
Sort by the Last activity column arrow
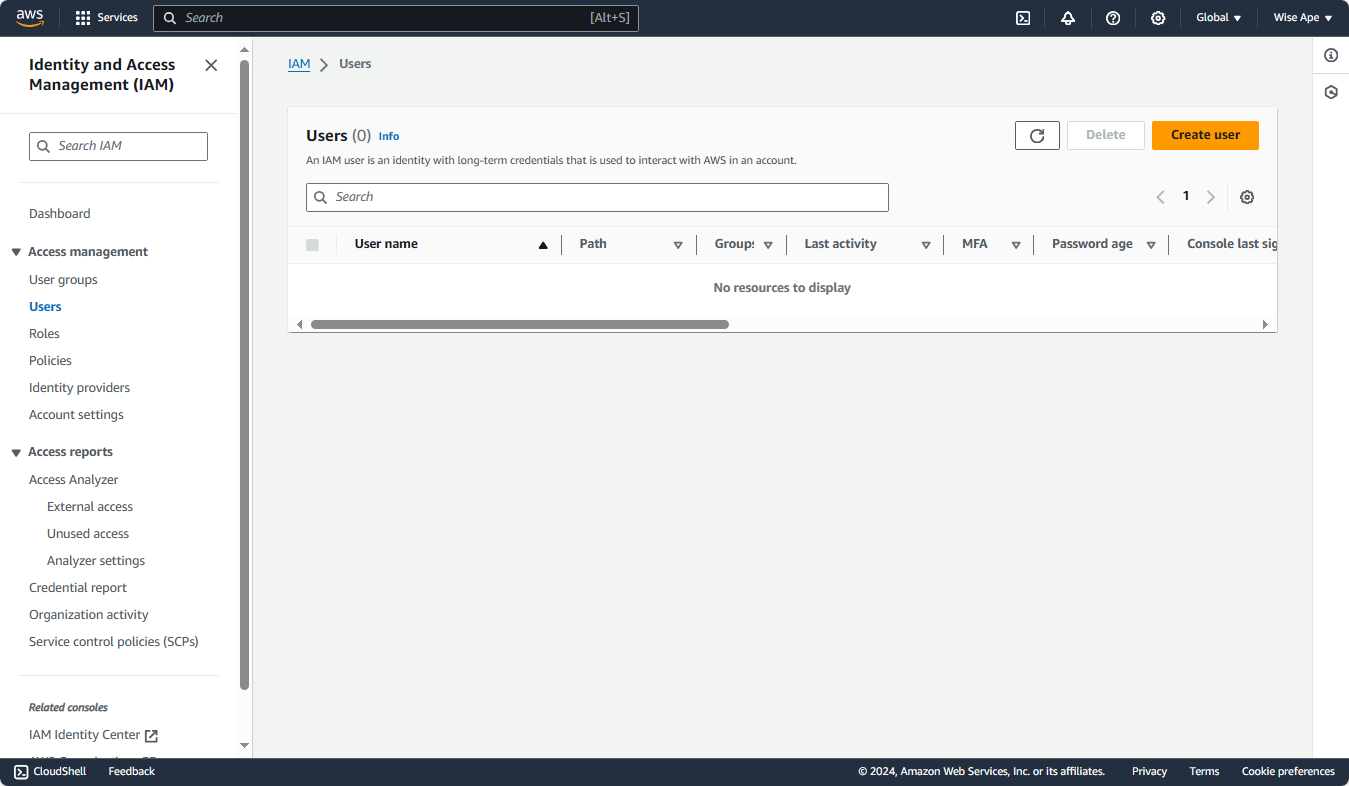926,245
